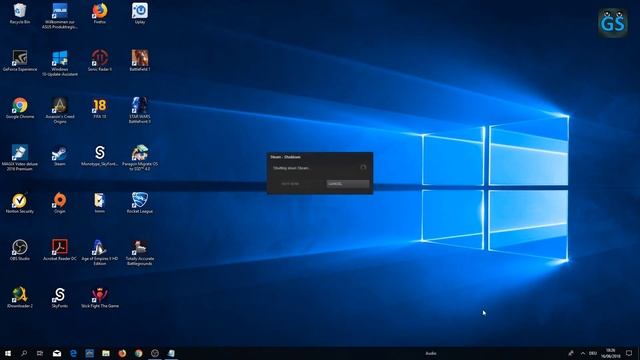640x360 pixels.
Task: Switch to Chrome in taskbar
Action: pyautogui.click(x=138, y=353)
